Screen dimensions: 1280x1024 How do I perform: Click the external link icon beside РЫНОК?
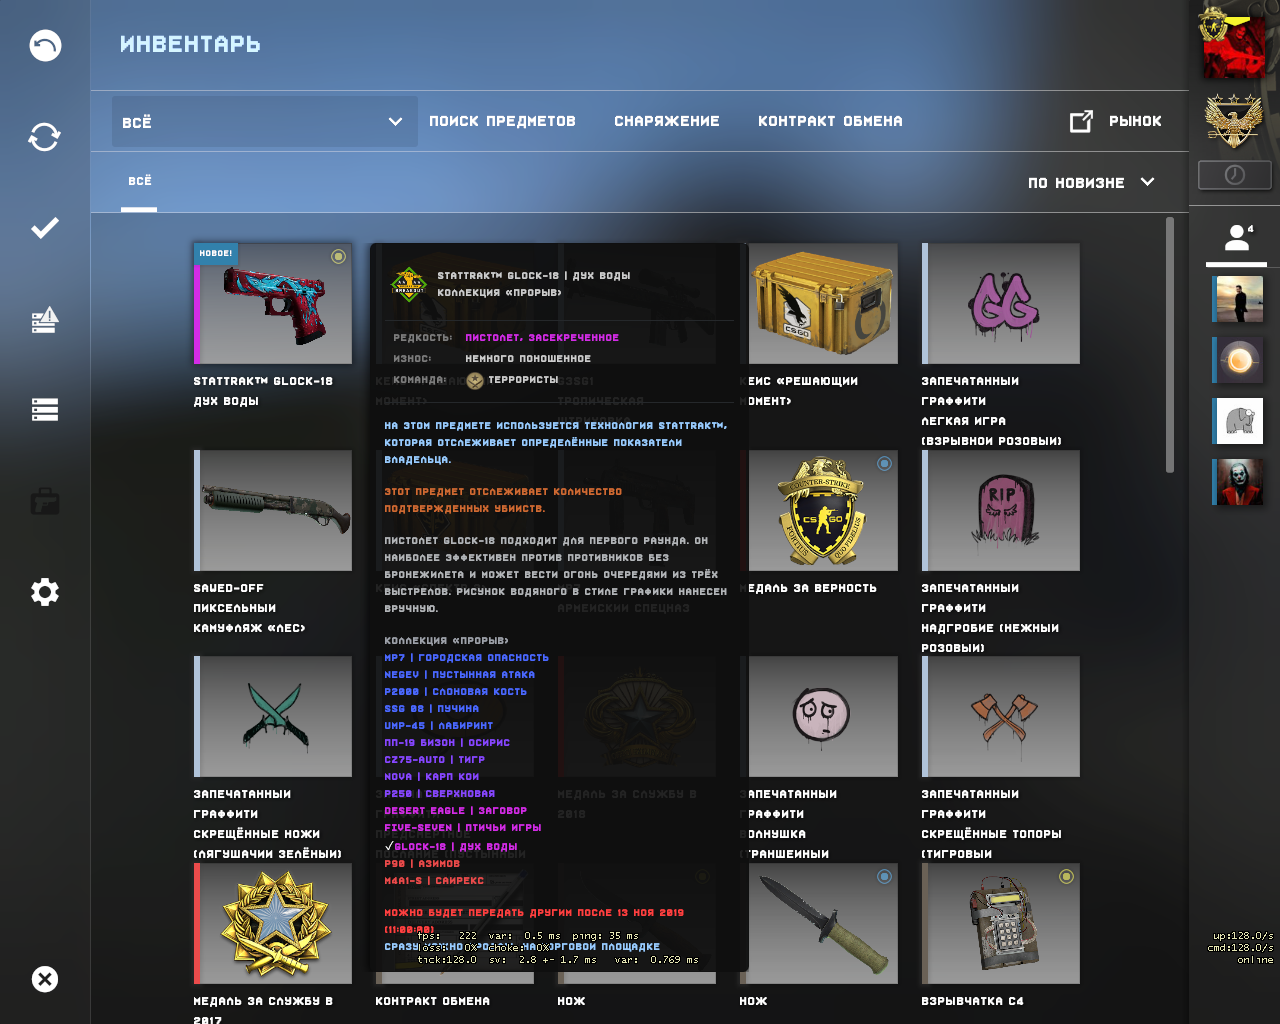1081,122
